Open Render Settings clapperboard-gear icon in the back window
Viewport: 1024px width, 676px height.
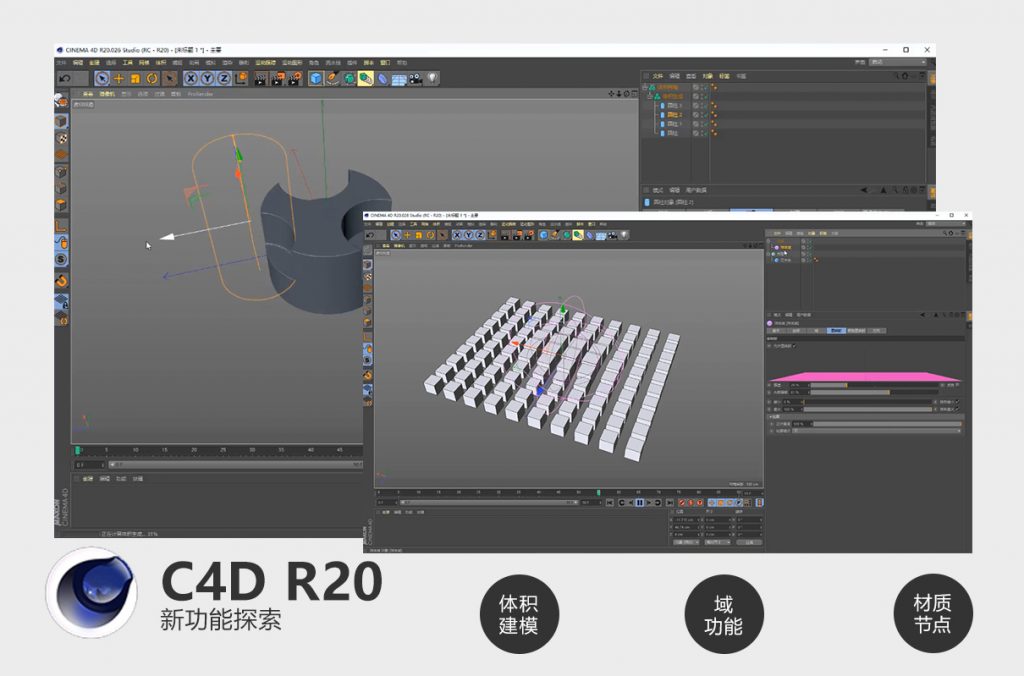point(295,79)
